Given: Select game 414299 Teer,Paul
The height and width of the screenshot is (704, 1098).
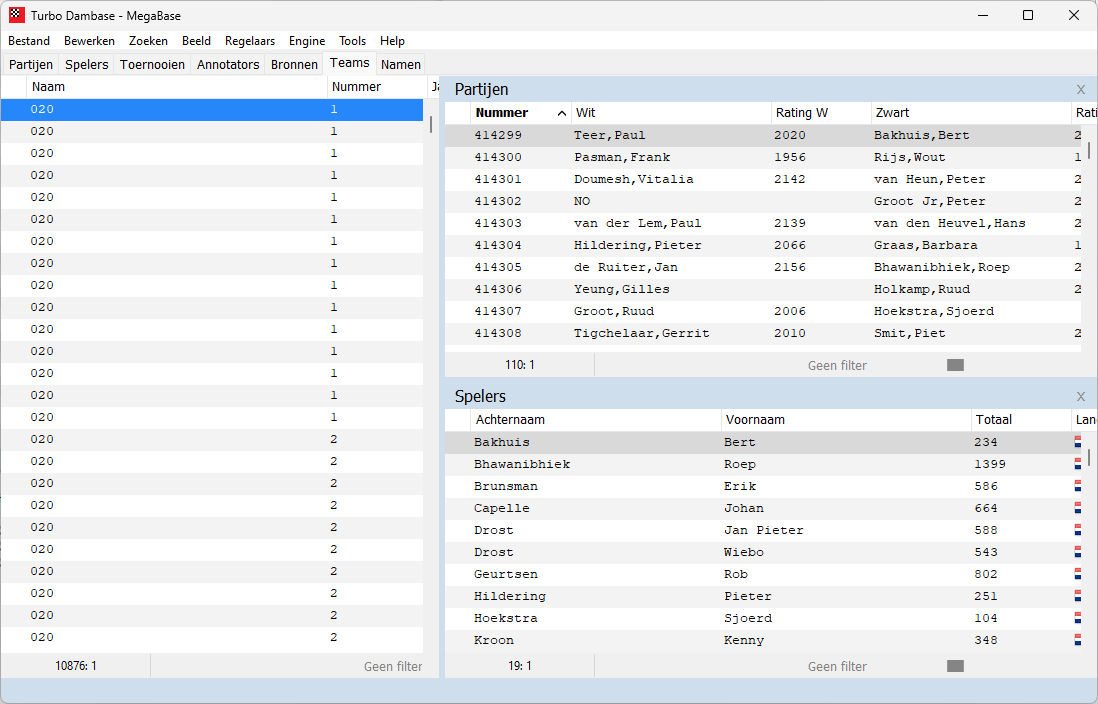Looking at the screenshot, I should point(763,135).
